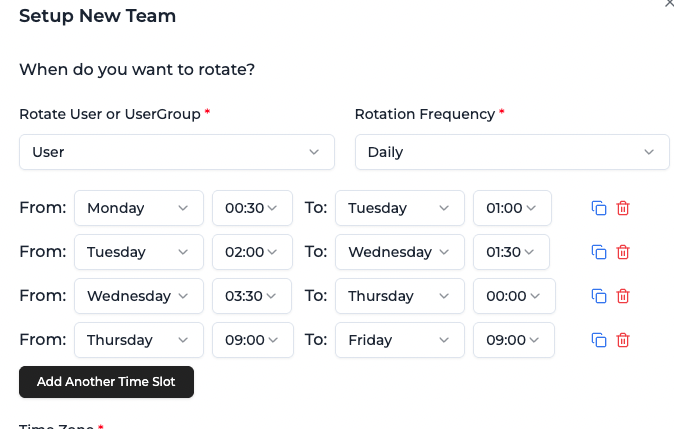
Task: Close the Setup New Team dialog
Action: (669, 4)
